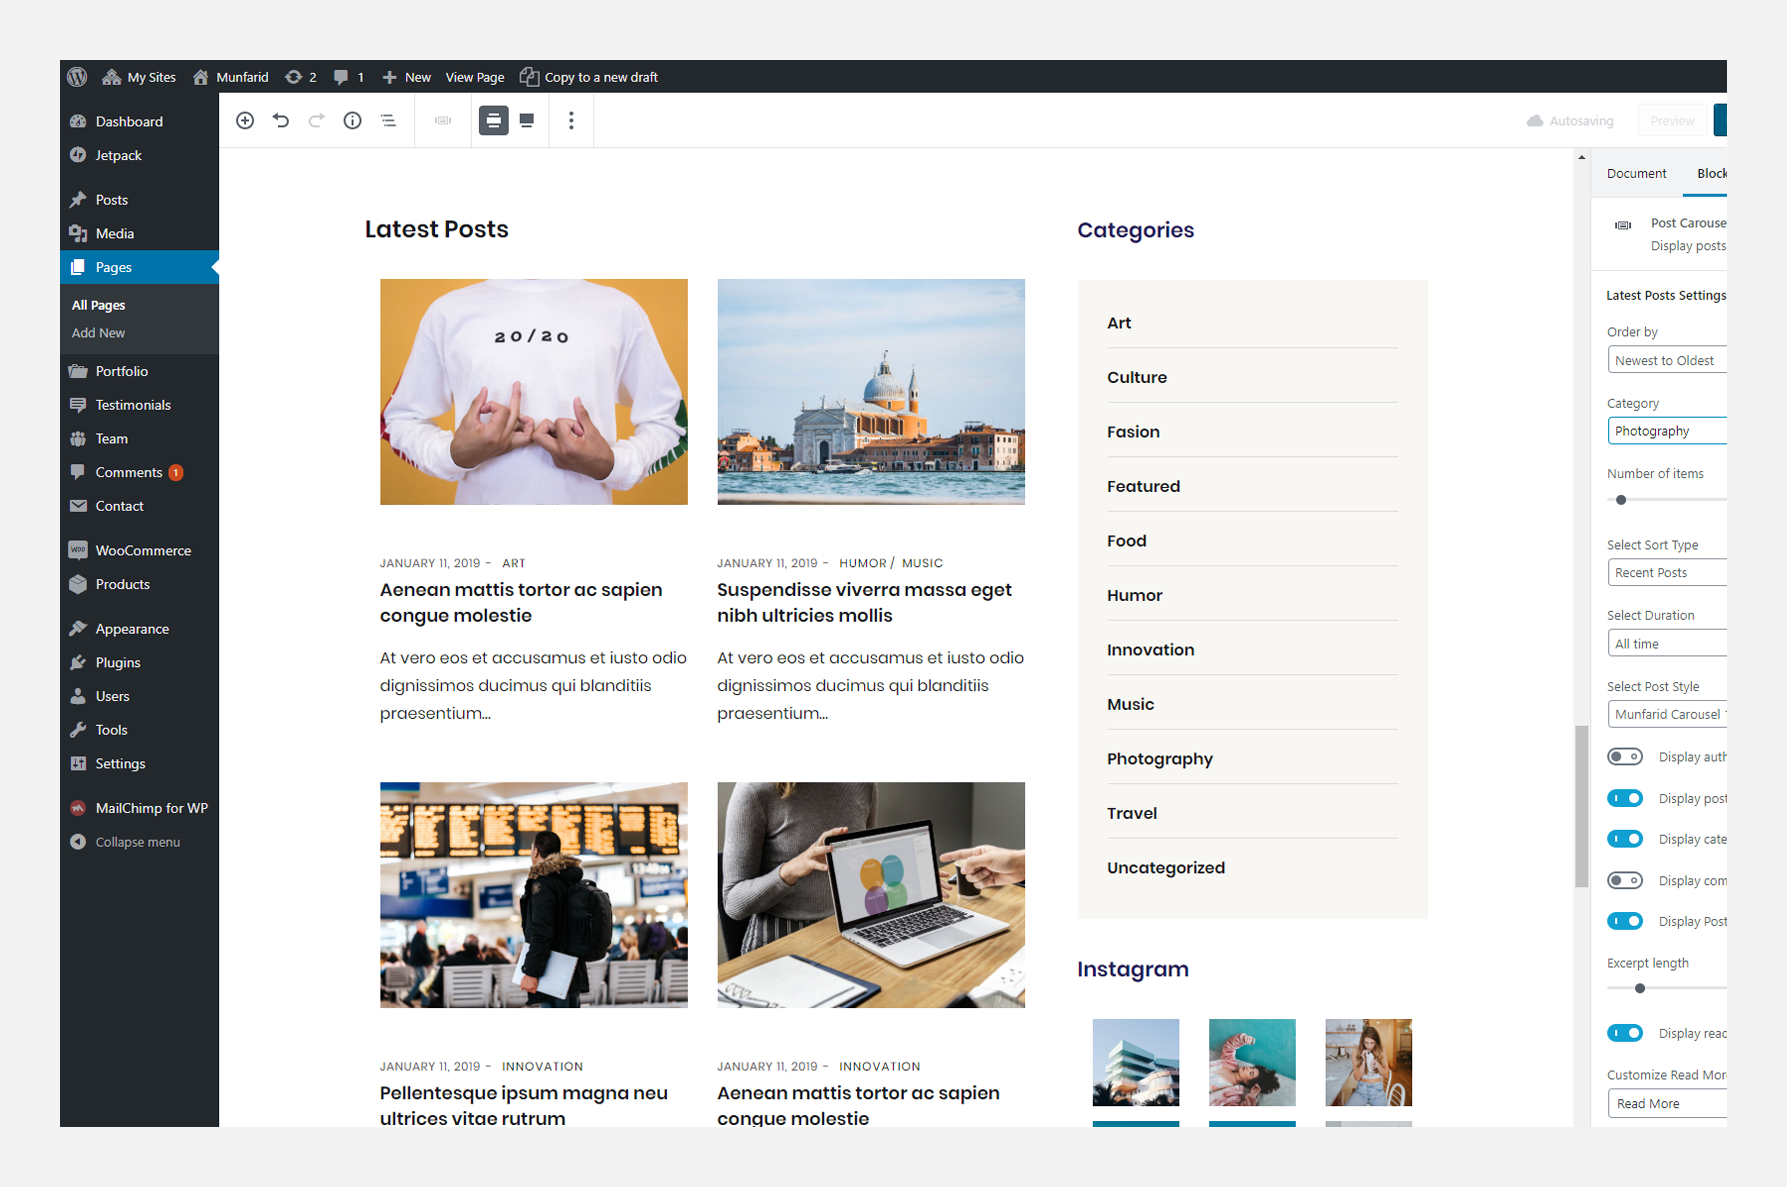The height and width of the screenshot is (1187, 1787).
Task: Turn off the Display category toggle
Action: pyautogui.click(x=1624, y=839)
